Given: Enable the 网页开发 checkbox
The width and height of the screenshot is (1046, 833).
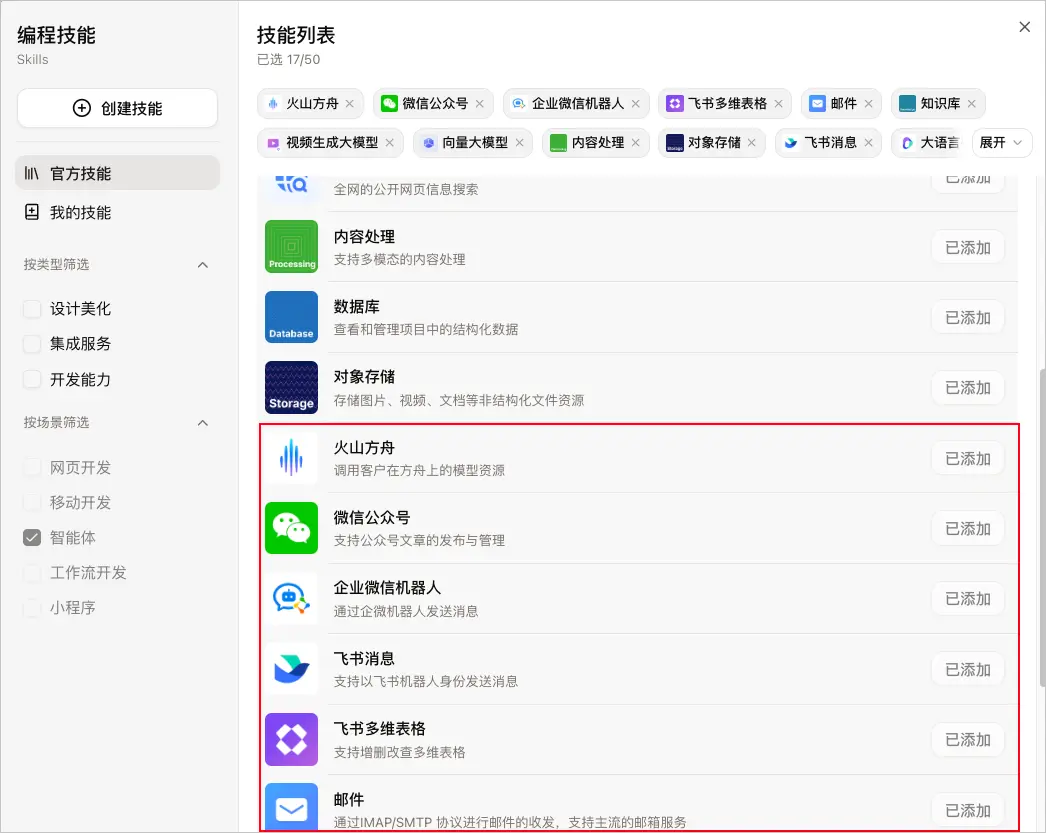Looking at the screenshot, I should [32, 468].
